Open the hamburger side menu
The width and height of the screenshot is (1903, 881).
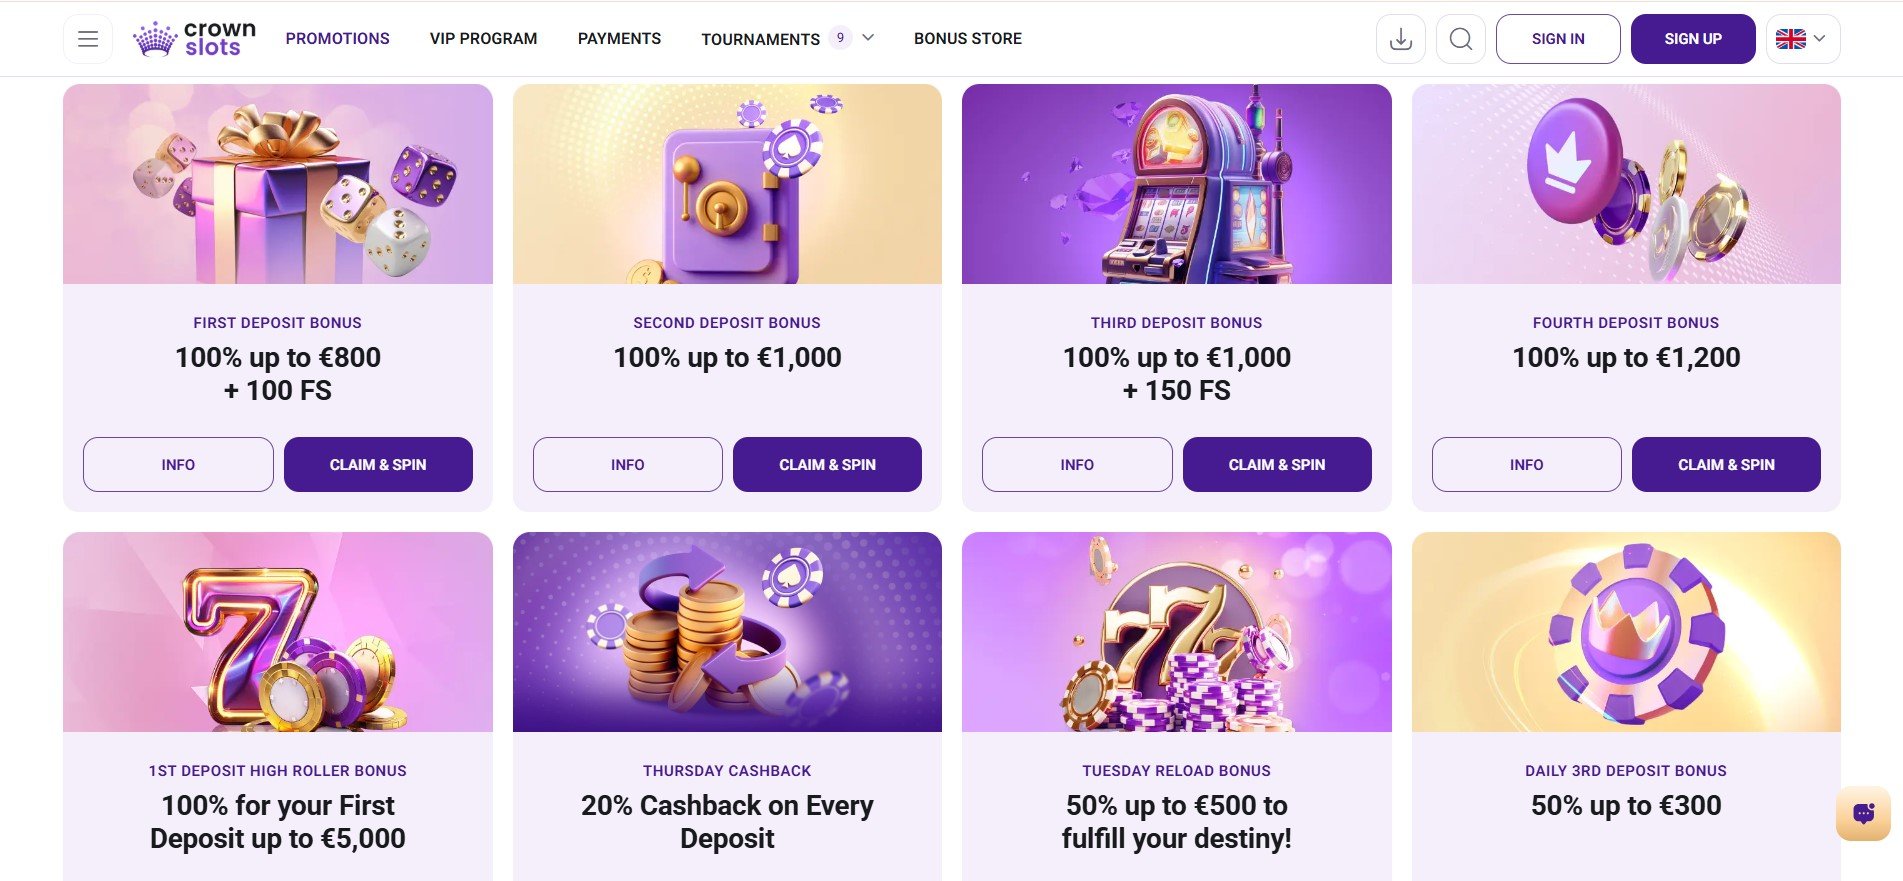88,39
